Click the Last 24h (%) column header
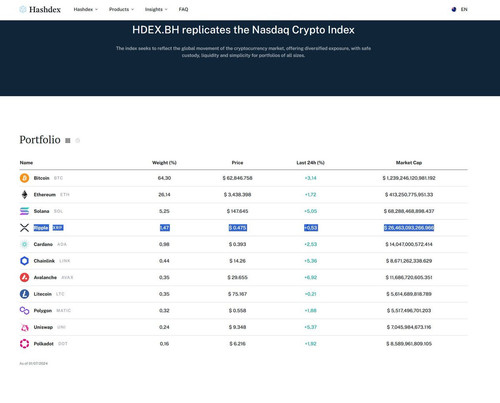The image size is (500, 403). coord(310,163)
